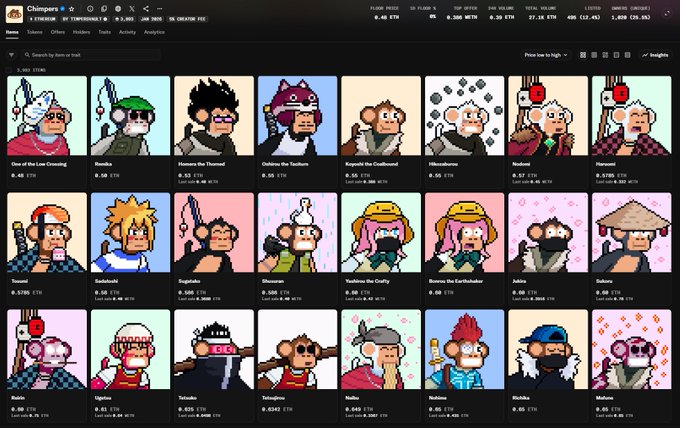Screen dimensions: 680x428
Task: Open Bonrou the Earthshaker NFT image
Action: coord(464,232)
